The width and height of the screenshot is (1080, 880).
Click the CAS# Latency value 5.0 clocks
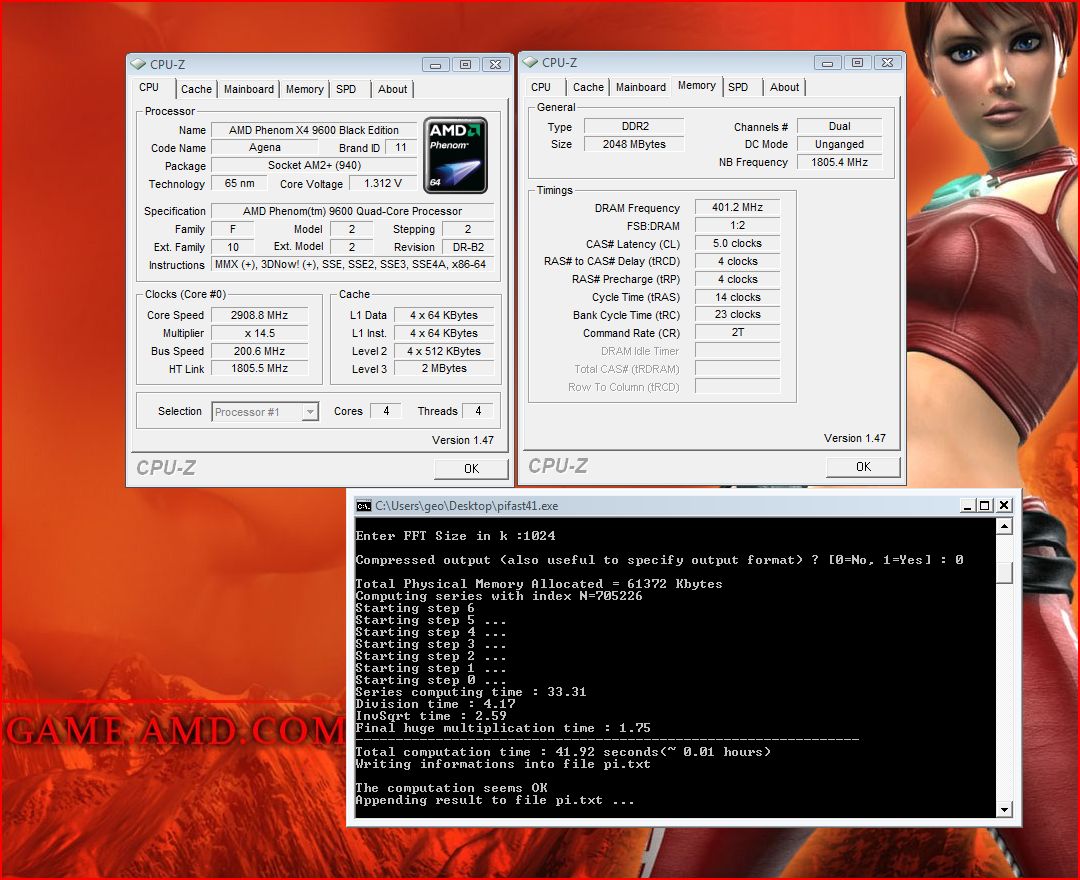pyautogui.click(x=737, y=244)
